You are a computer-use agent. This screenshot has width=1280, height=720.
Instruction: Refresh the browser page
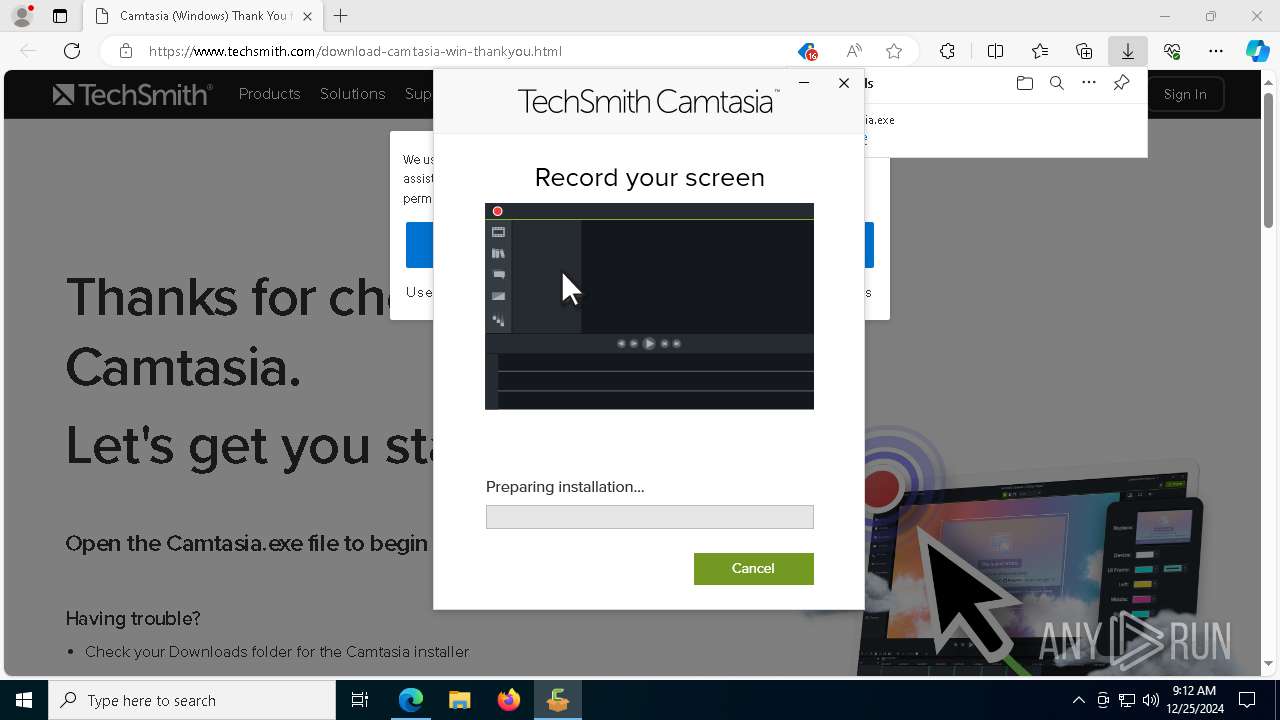click(x=72, y=51)
